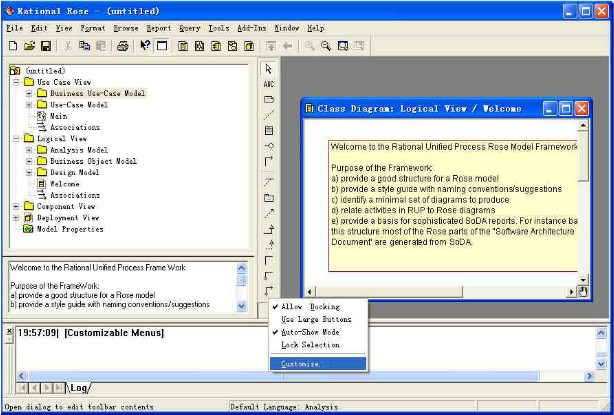Viewport: 614px width, 415px height.
Task: Collapse the Logical View folder
Action: tap(16, 139)
